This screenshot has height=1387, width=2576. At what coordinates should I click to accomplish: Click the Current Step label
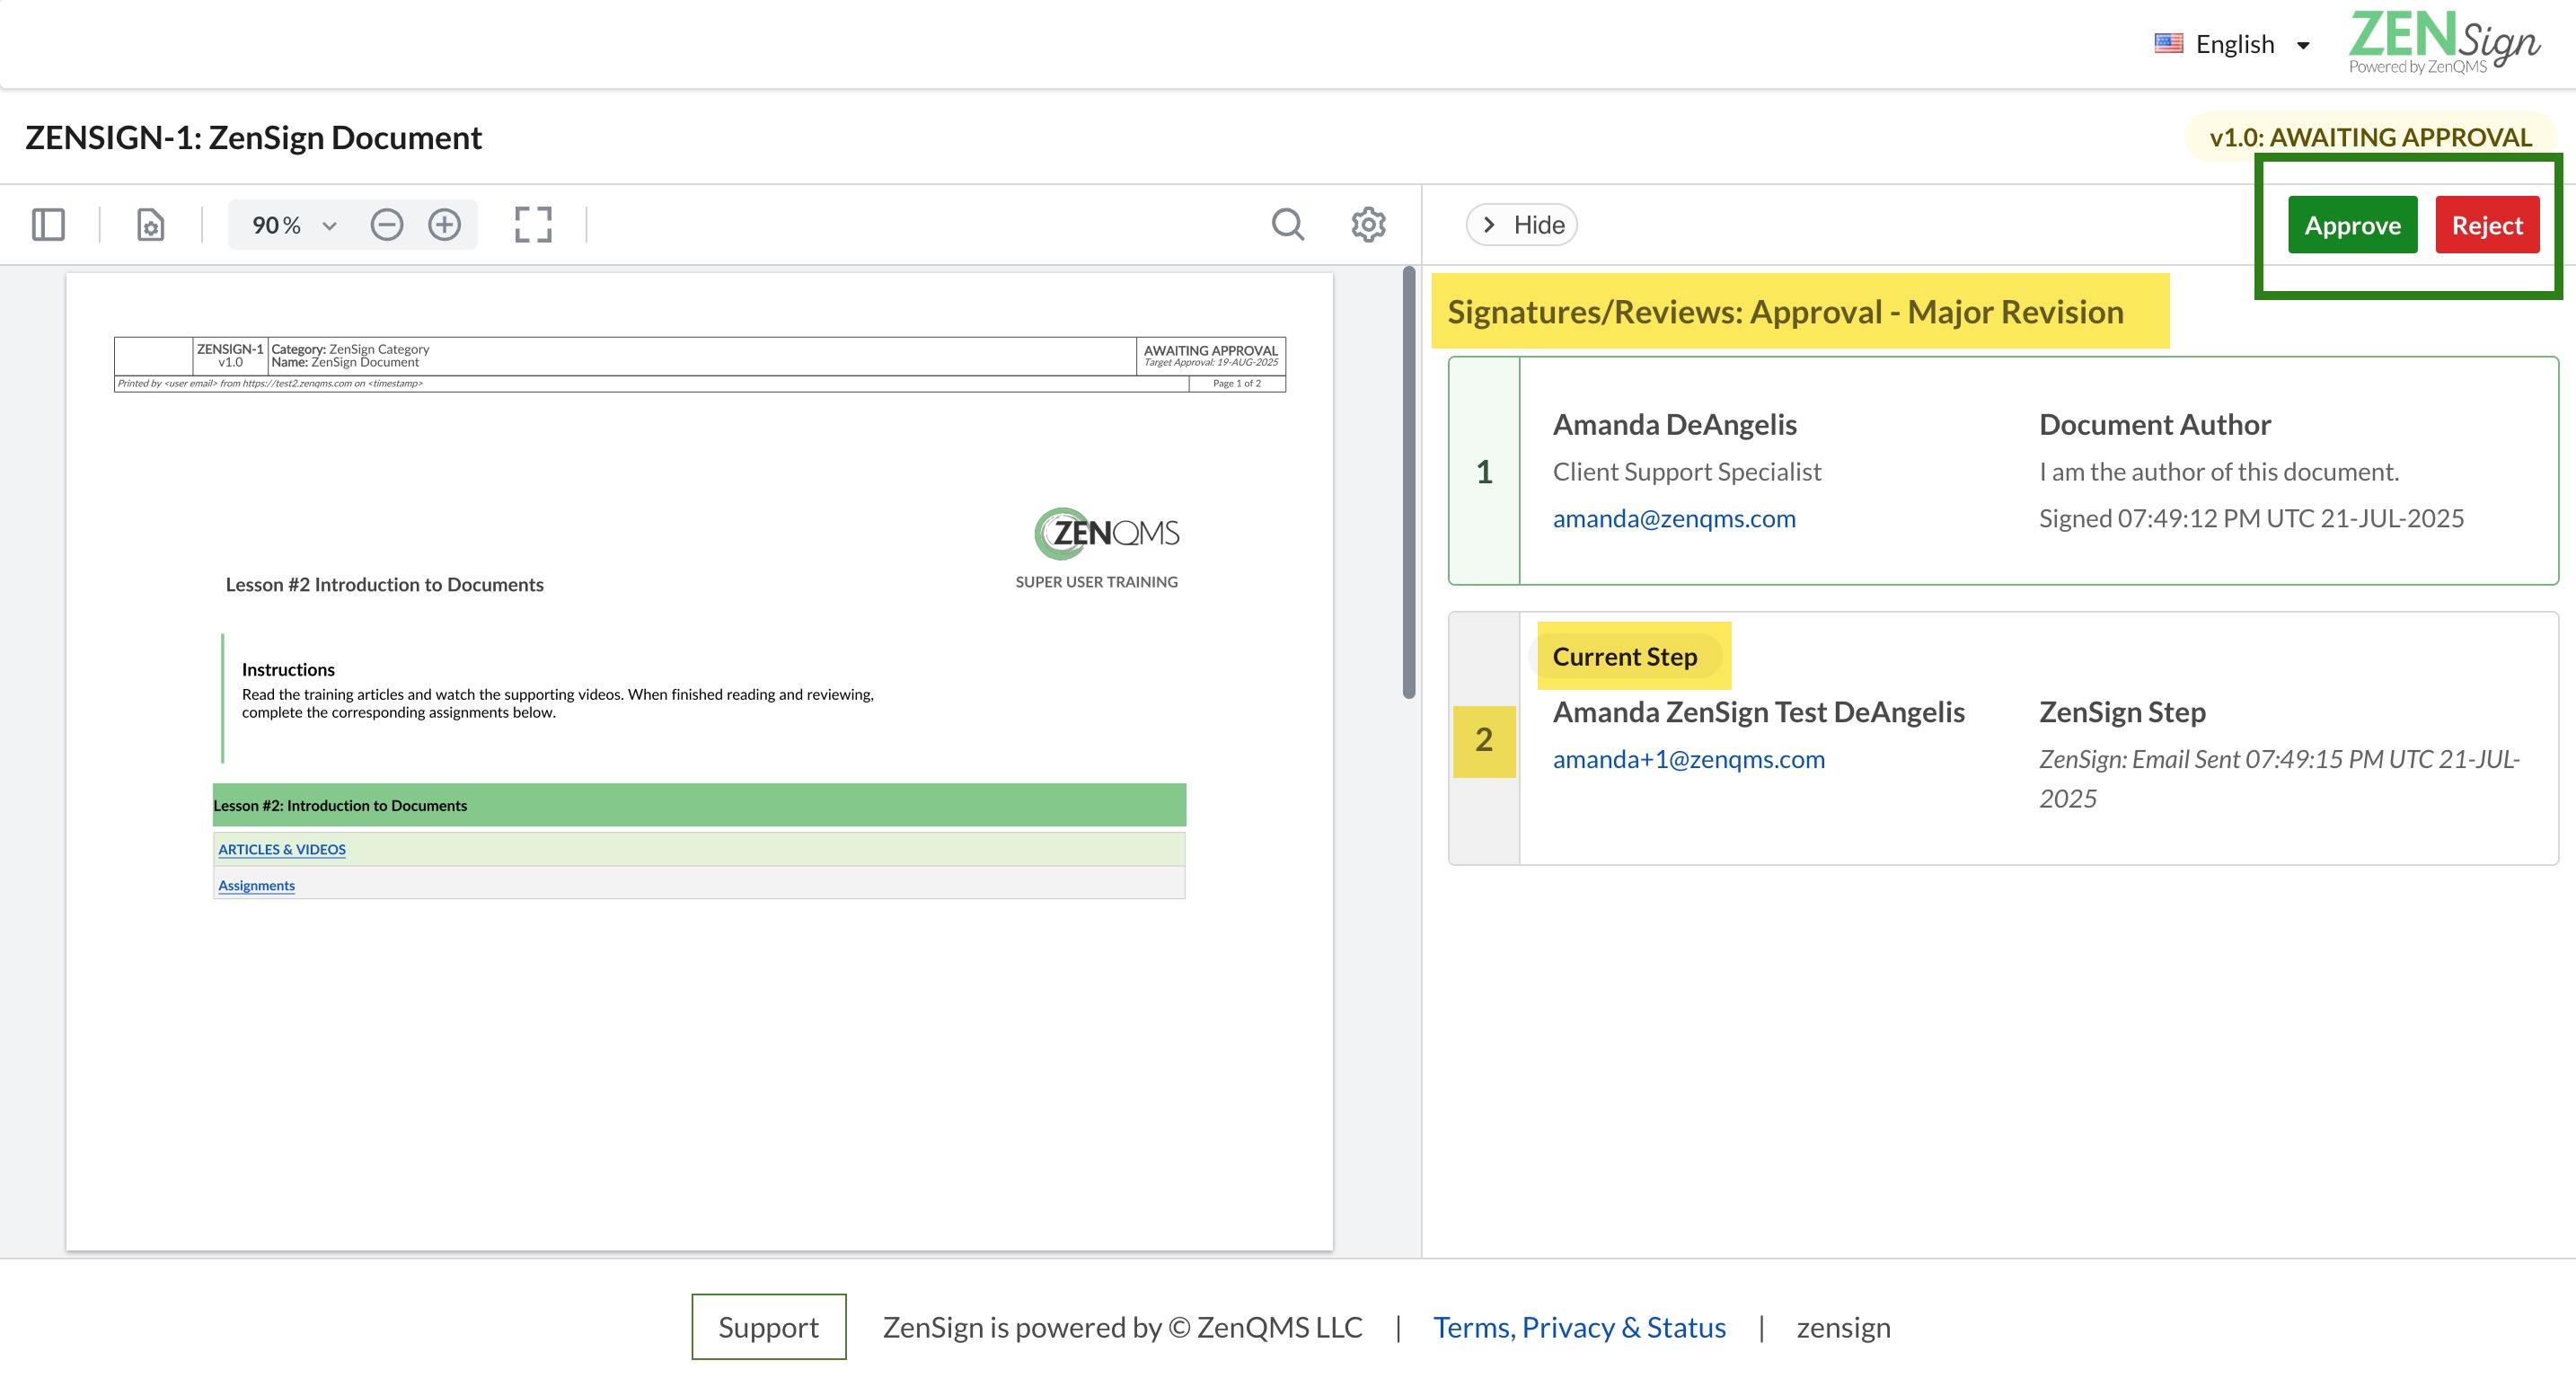pyautogui.click(x=1624, y=656)
